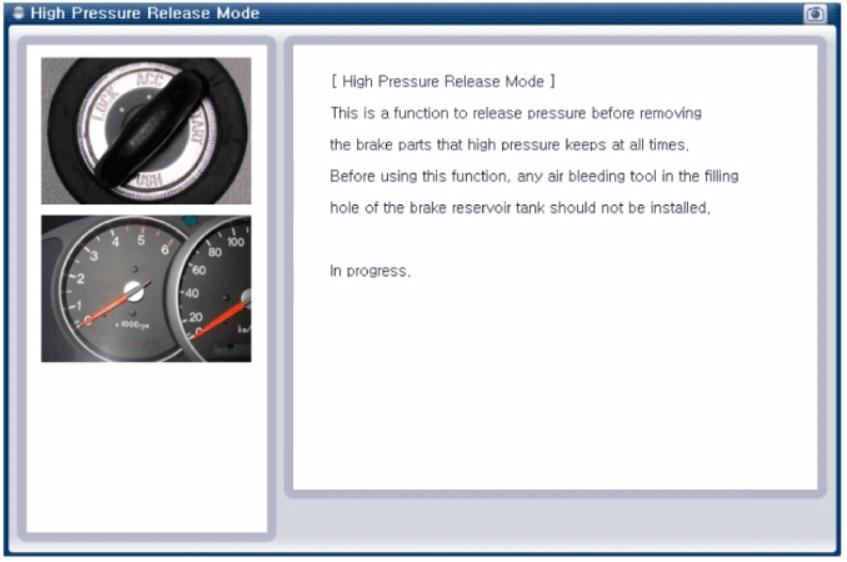Select the tachometer gauge cluster image
This screenshot has height=562, width=847.
pos(146,289)
